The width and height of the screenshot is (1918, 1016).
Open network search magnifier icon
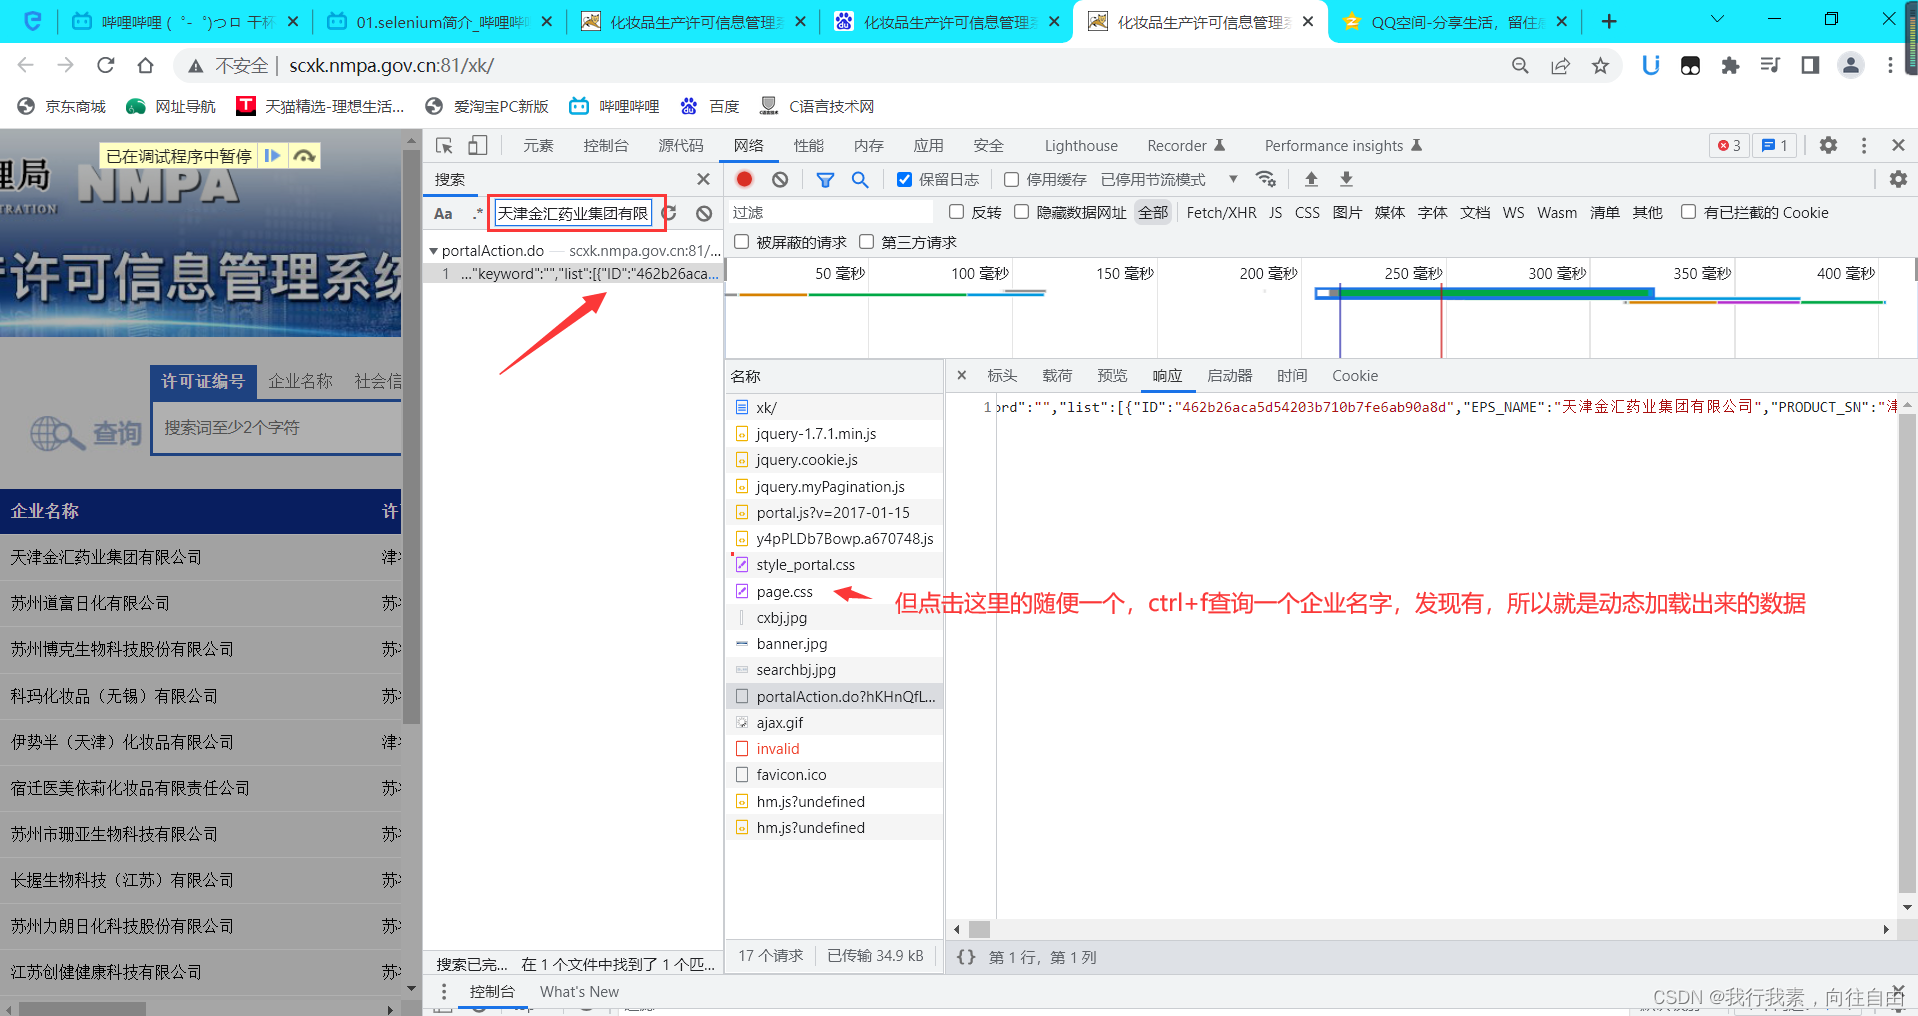pyautogui.click(x=860, y=179)
